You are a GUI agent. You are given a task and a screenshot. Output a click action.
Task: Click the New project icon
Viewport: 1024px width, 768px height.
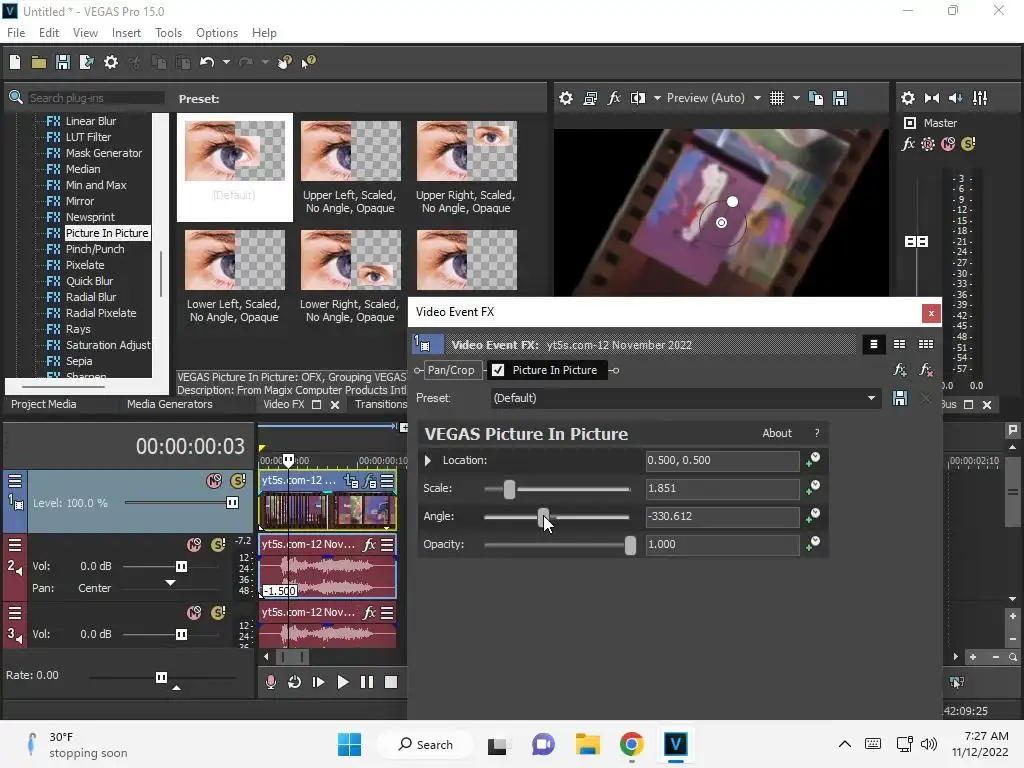(15, 62)
